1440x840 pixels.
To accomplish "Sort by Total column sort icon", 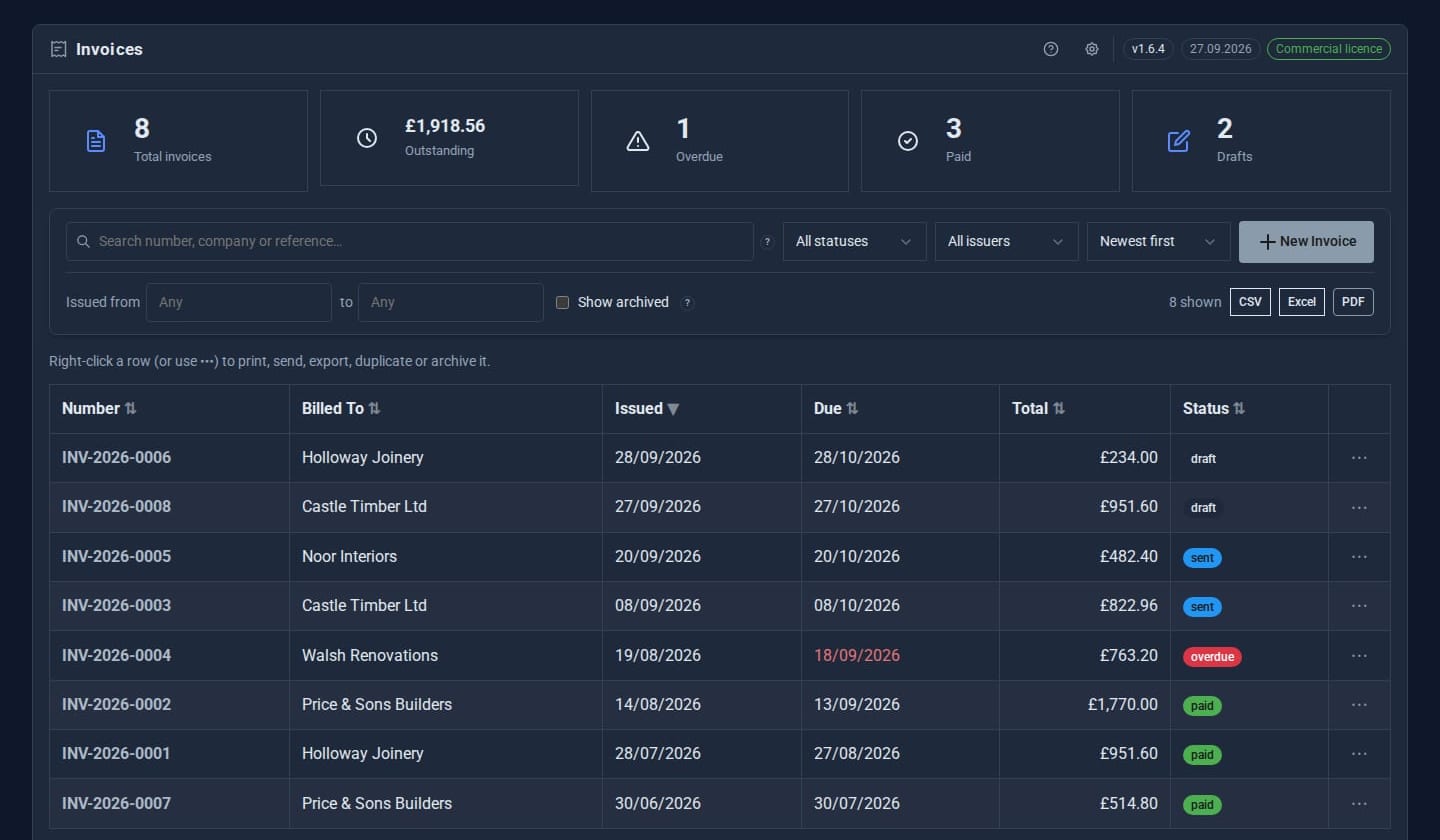I will pos(1059,408).
